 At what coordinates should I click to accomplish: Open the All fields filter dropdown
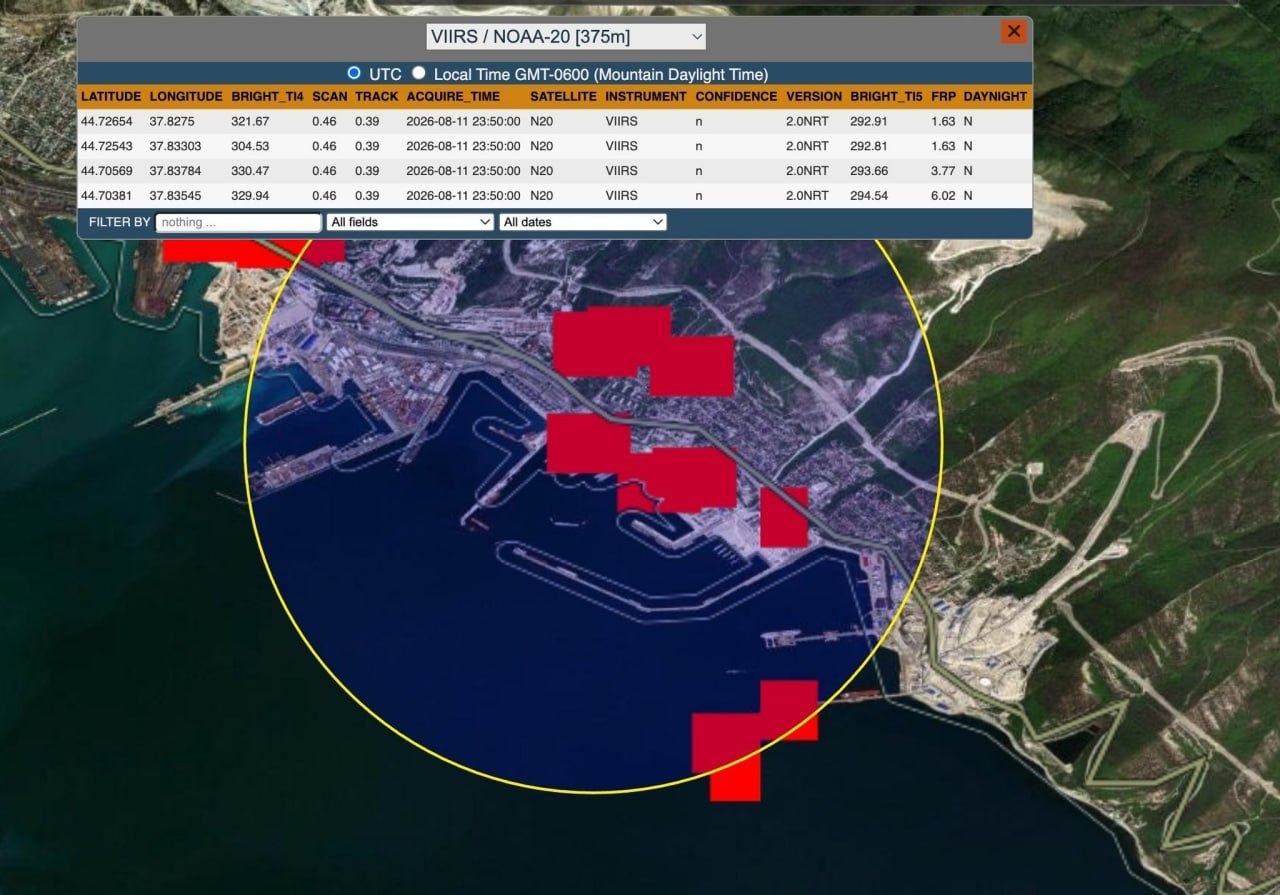[410, 222]
